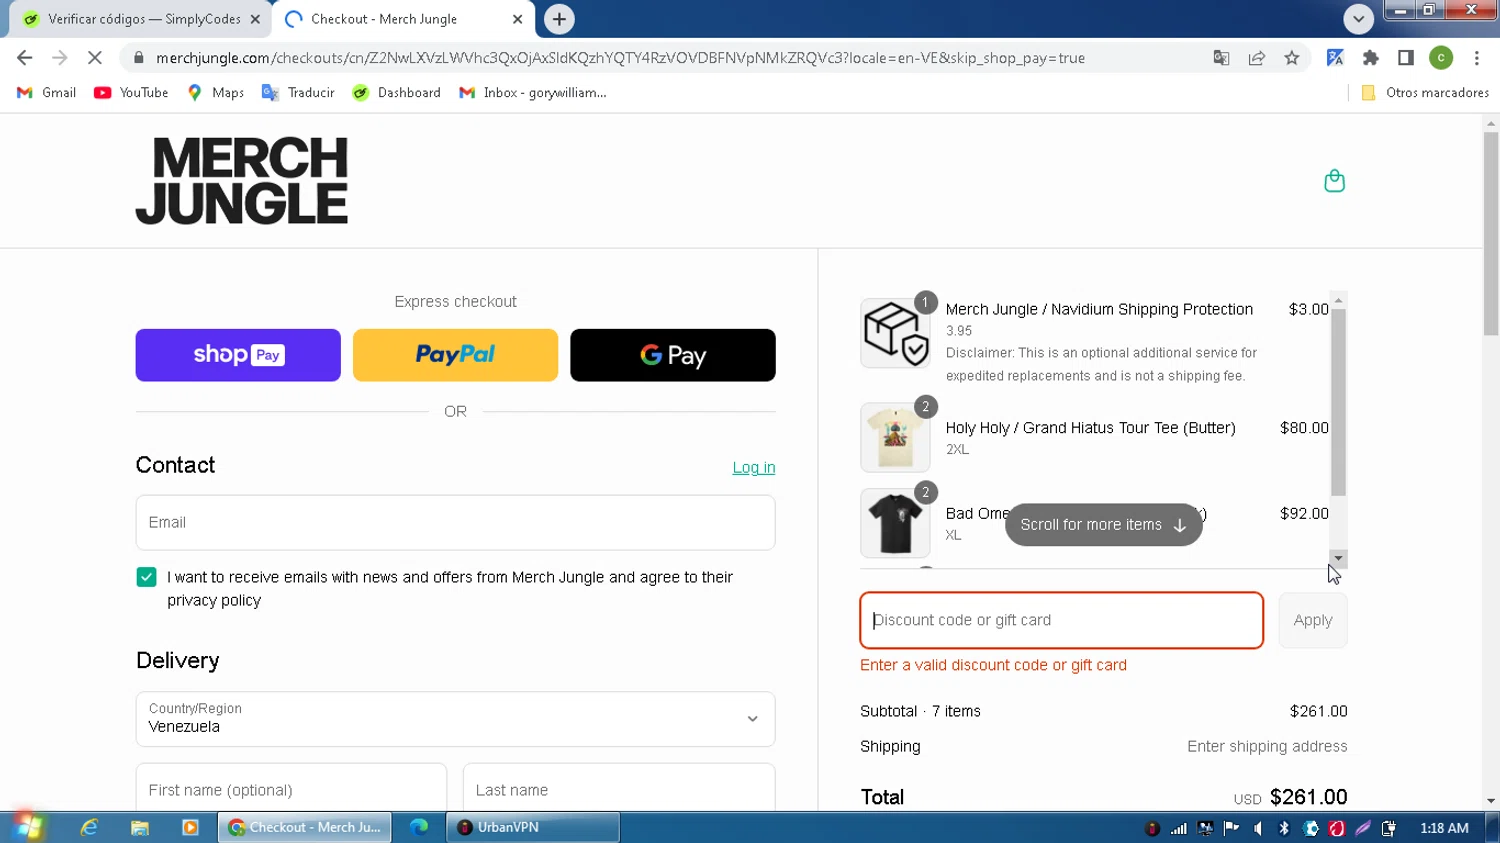Open the shopping bag cart icon
Image resolution: width=1500 pixels, height=843 pixels.
[1334, 181]
